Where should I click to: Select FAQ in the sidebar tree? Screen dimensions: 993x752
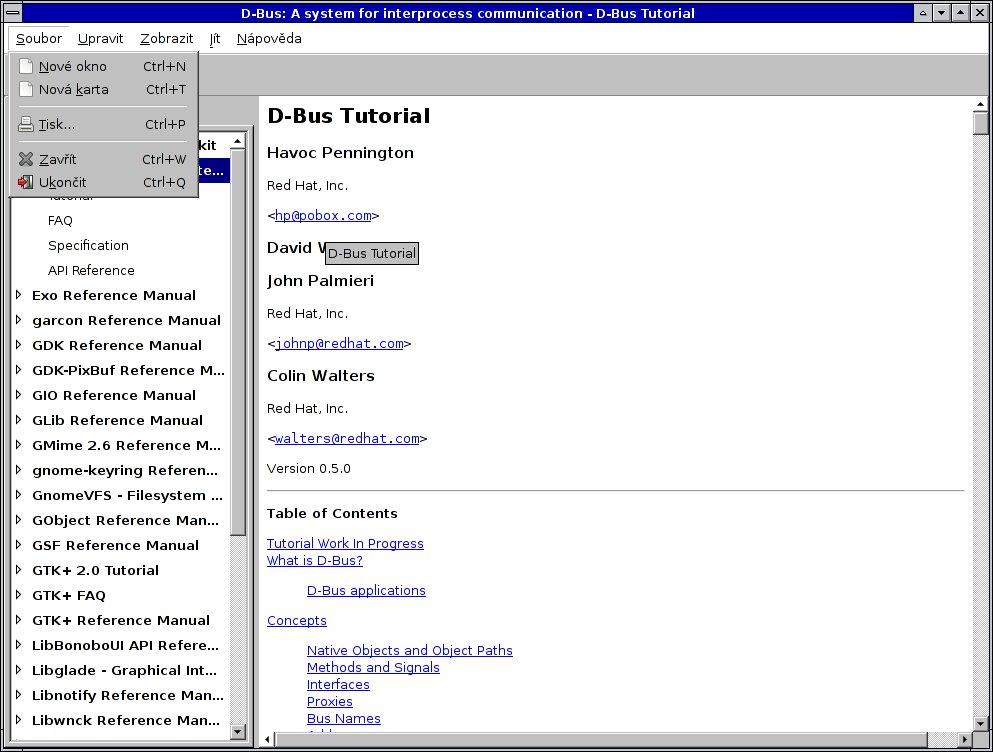coord(60,220)
